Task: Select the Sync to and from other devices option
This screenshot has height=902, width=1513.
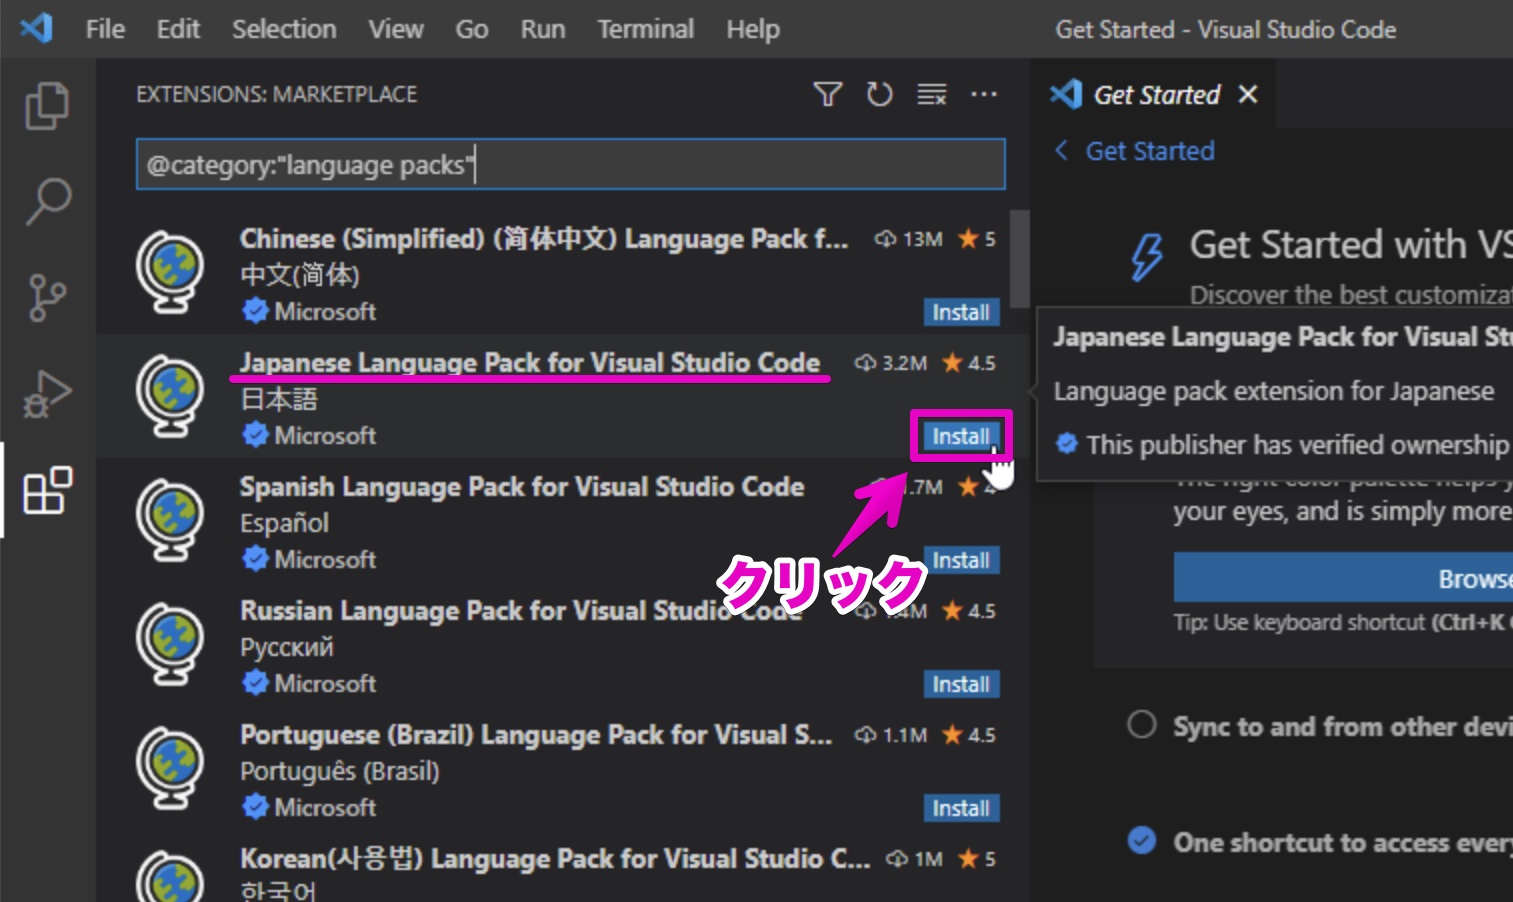Action: tap(1142, 725)
